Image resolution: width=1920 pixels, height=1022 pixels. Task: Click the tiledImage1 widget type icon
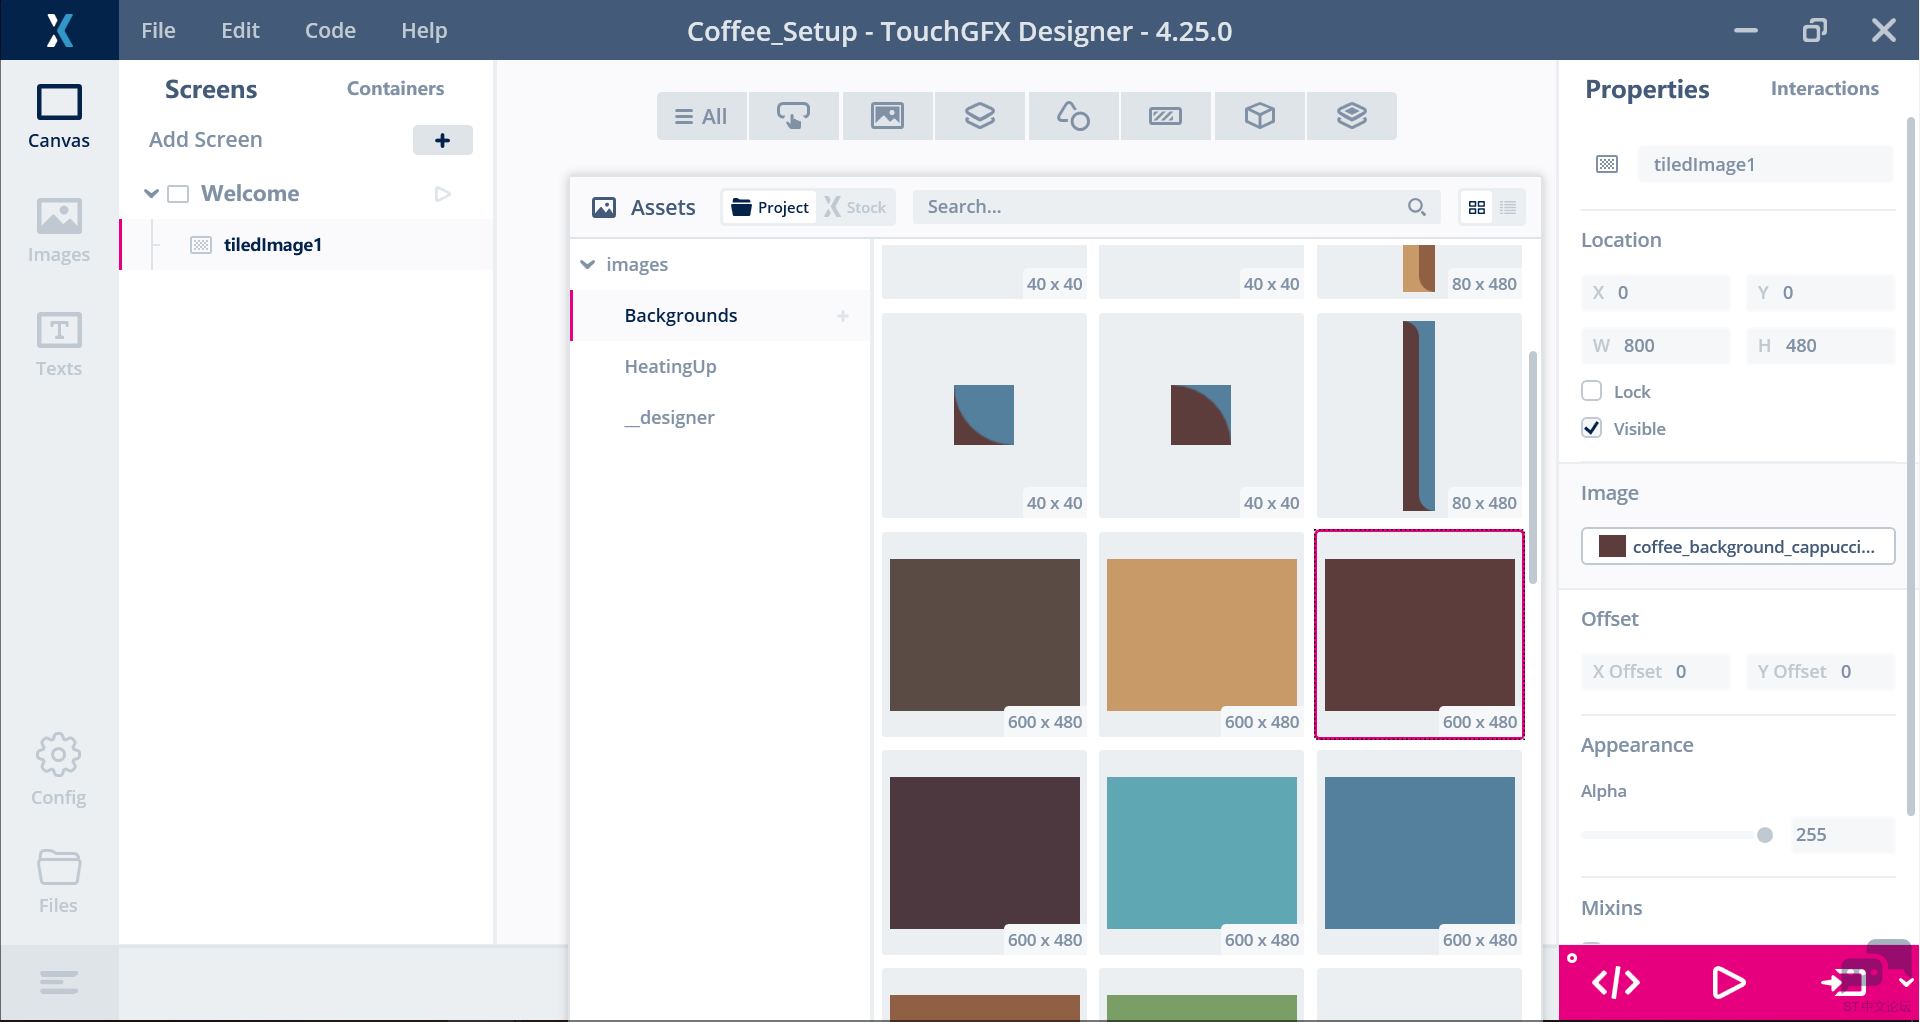[x=1607, y=164]
